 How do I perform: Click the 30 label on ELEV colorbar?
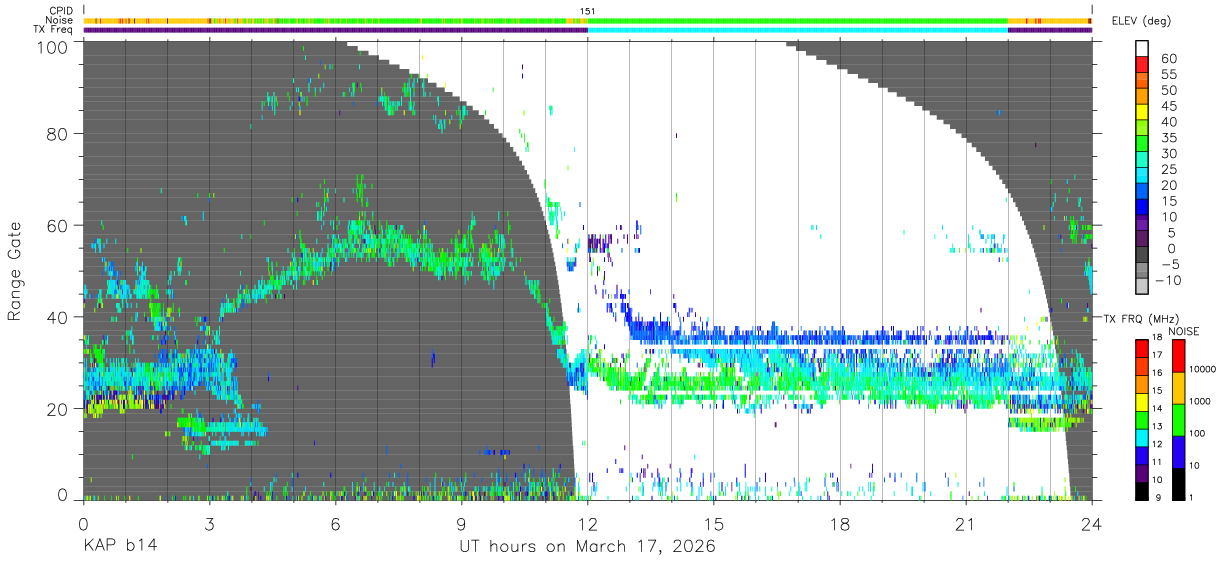(x=1167, y=153)
